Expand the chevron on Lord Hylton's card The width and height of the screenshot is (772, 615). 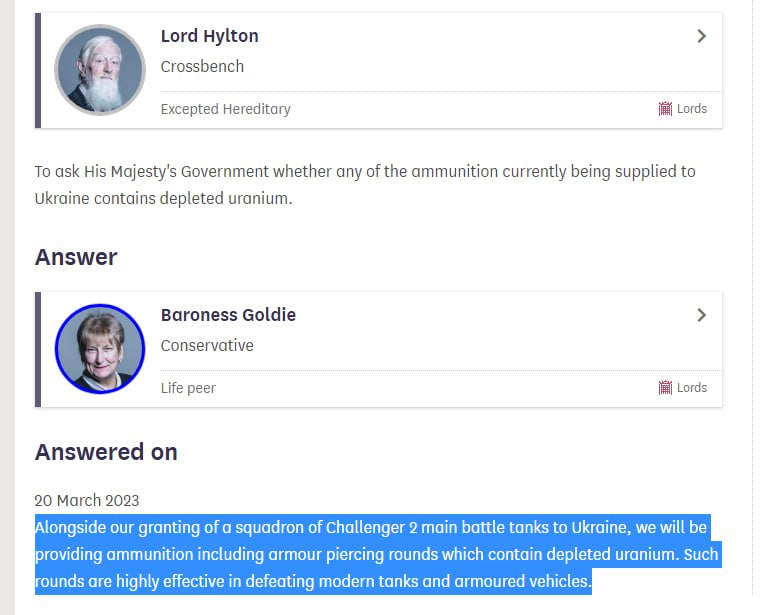701,36
